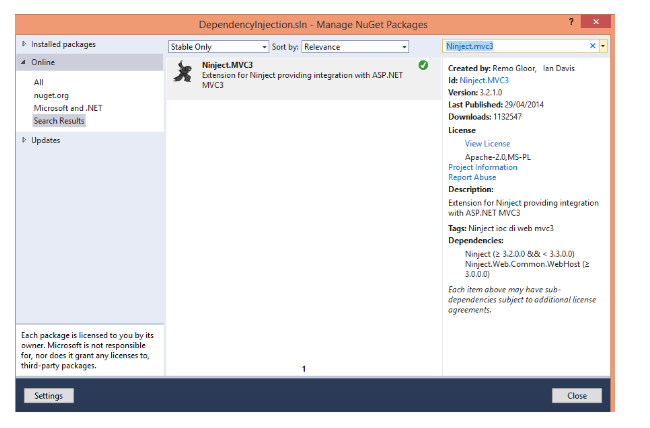Select the All online source
Image resolution: width=650 pixels, height=428 pixels.
39,82
